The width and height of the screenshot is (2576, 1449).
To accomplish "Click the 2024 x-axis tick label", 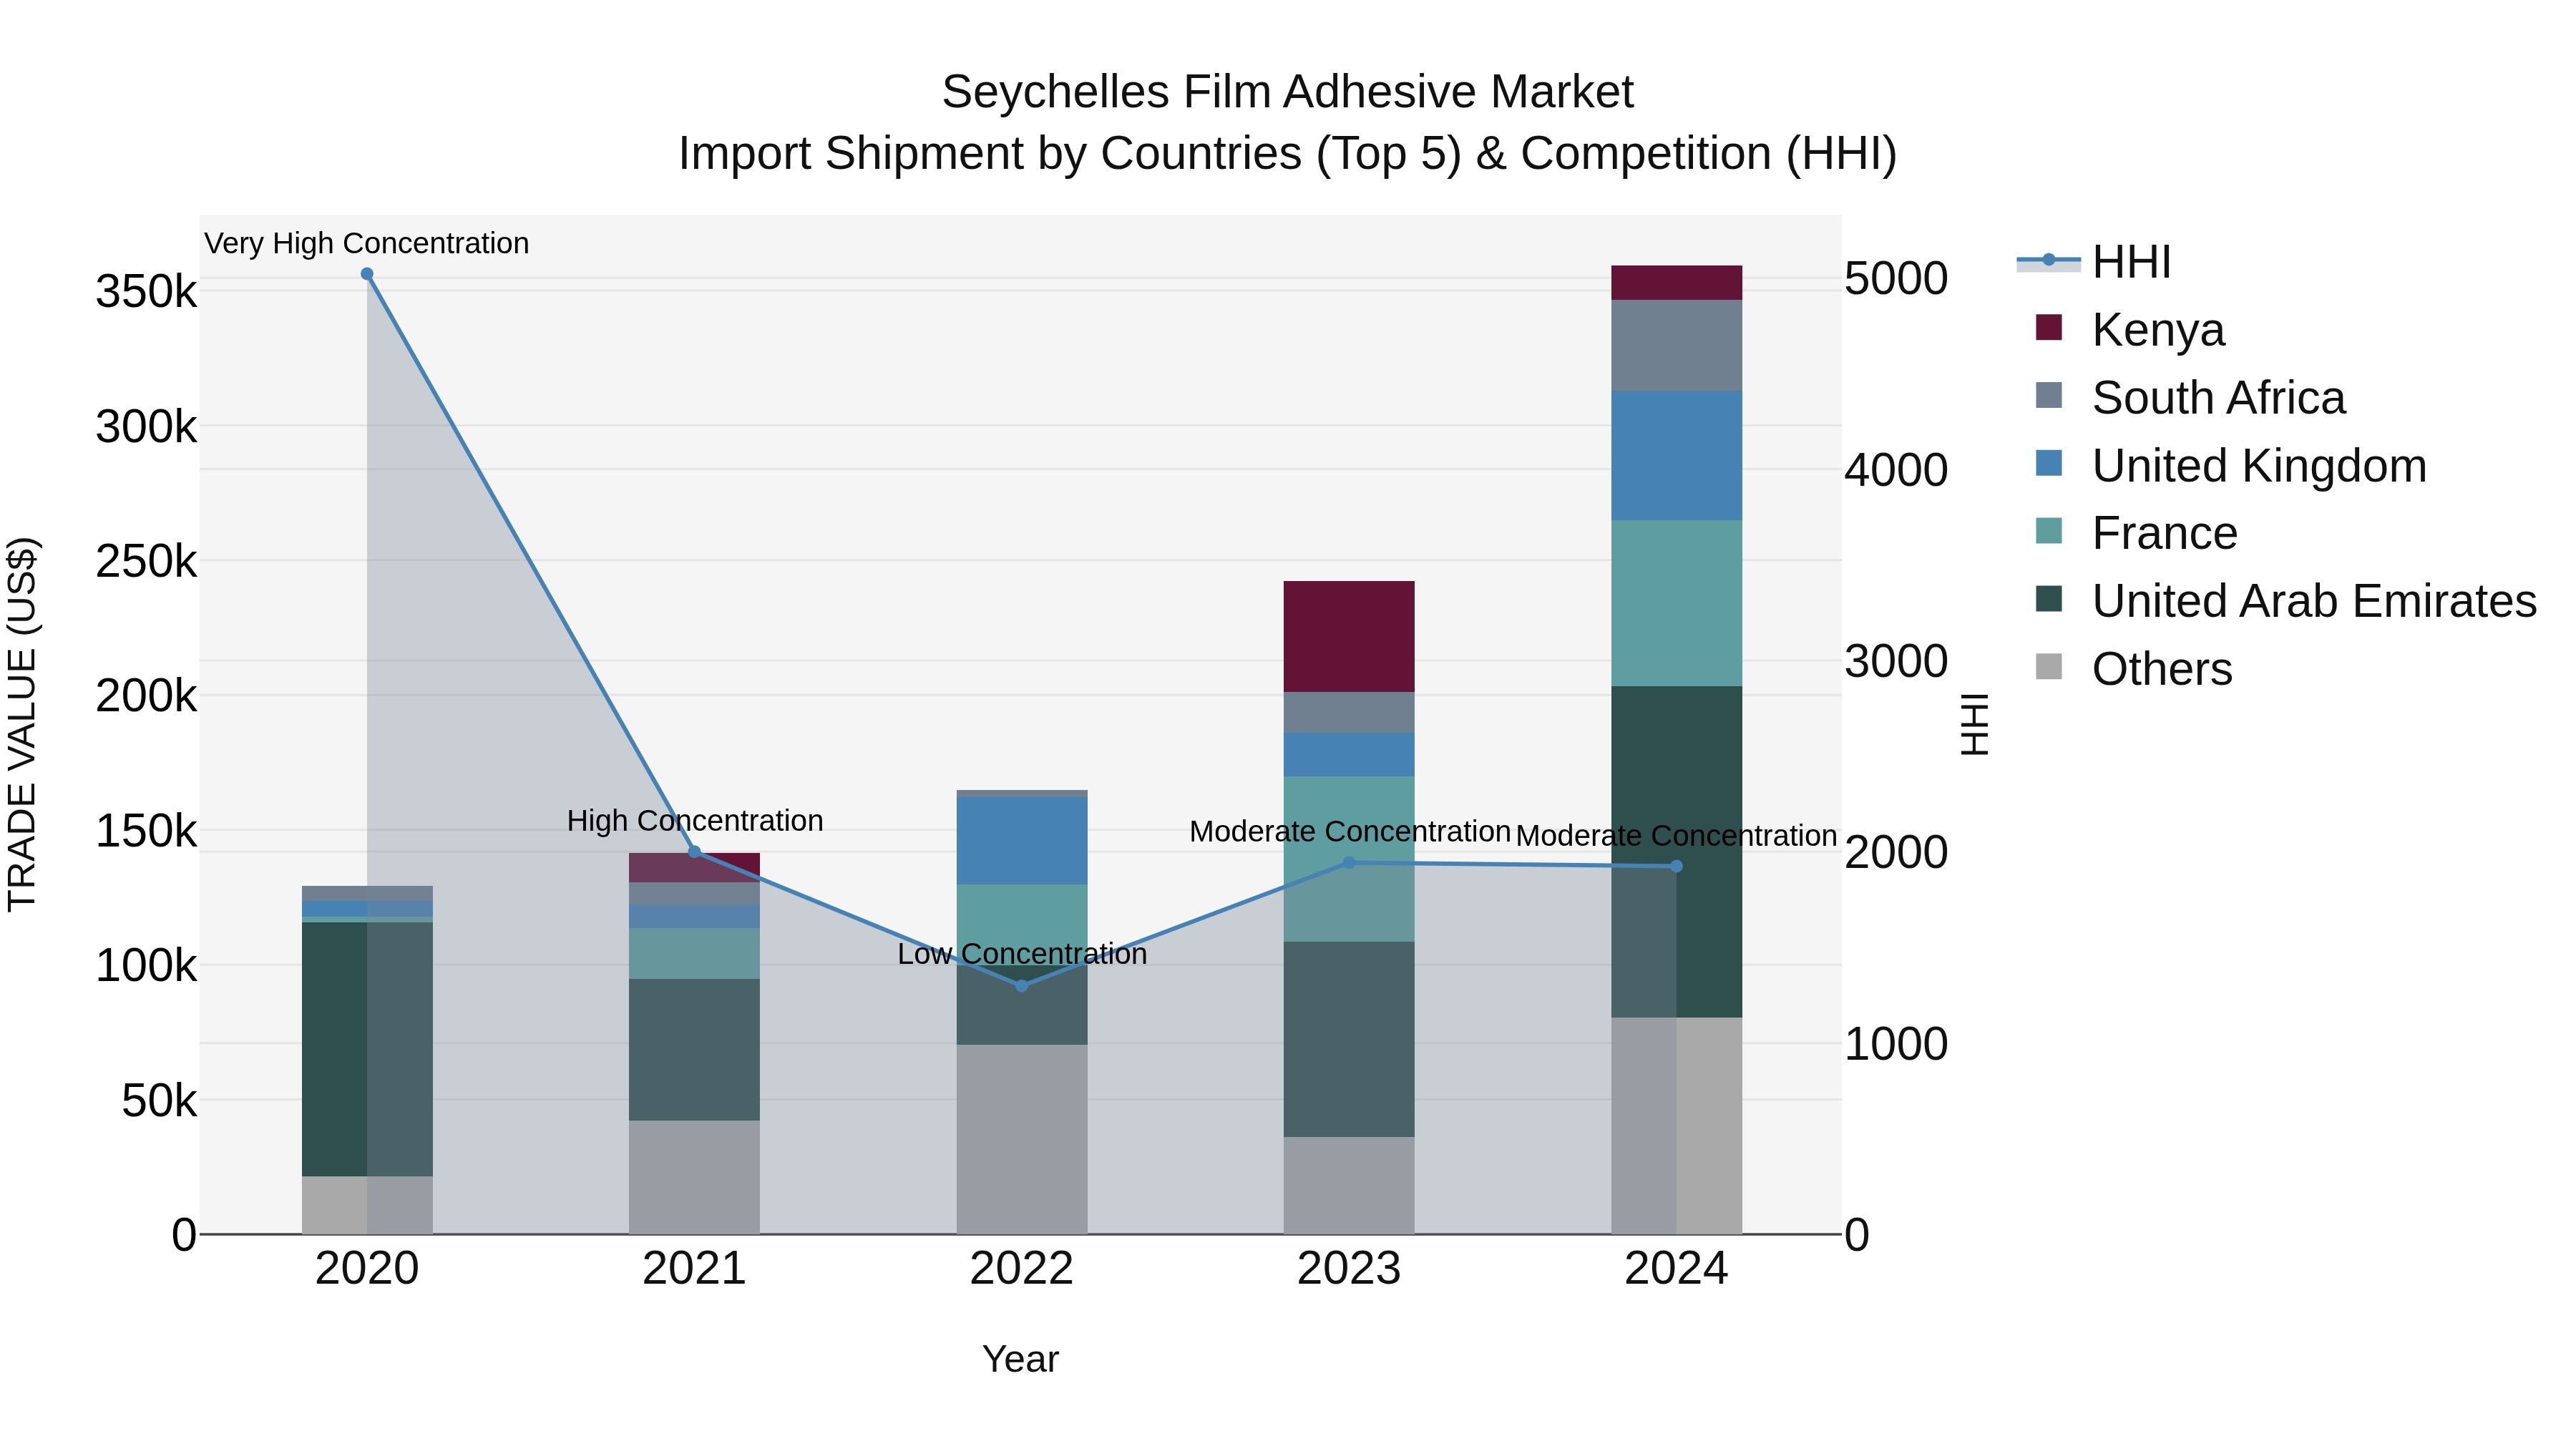I will (1677, 1269).
